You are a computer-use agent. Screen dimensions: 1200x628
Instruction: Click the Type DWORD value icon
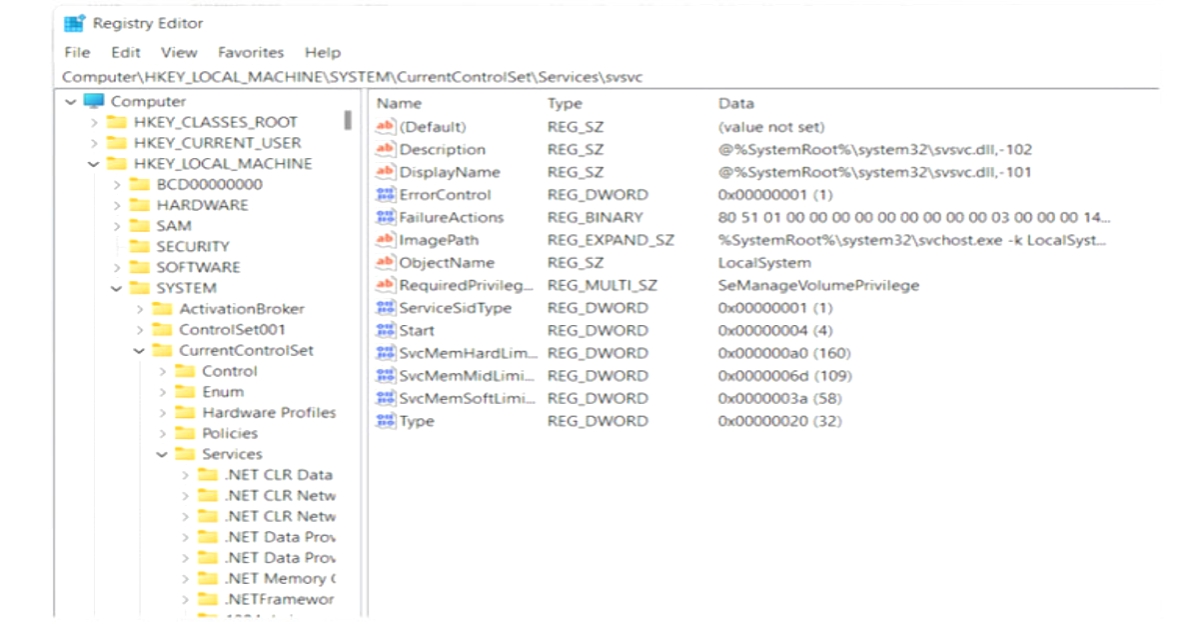385,421
